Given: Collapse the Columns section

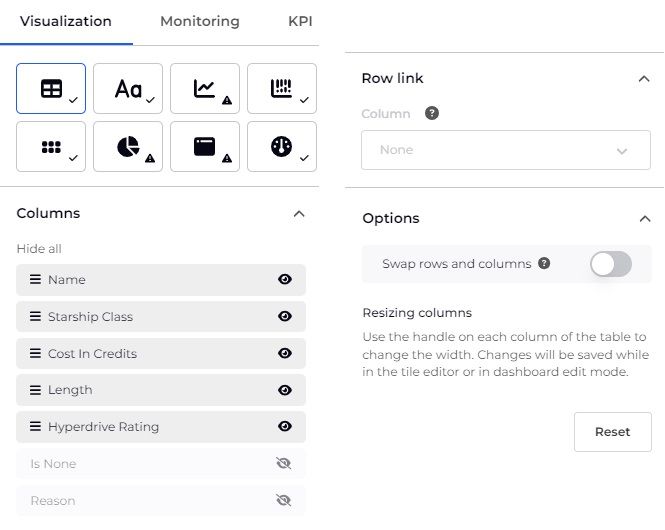Looking at the screenshot, I should (299, 214).
